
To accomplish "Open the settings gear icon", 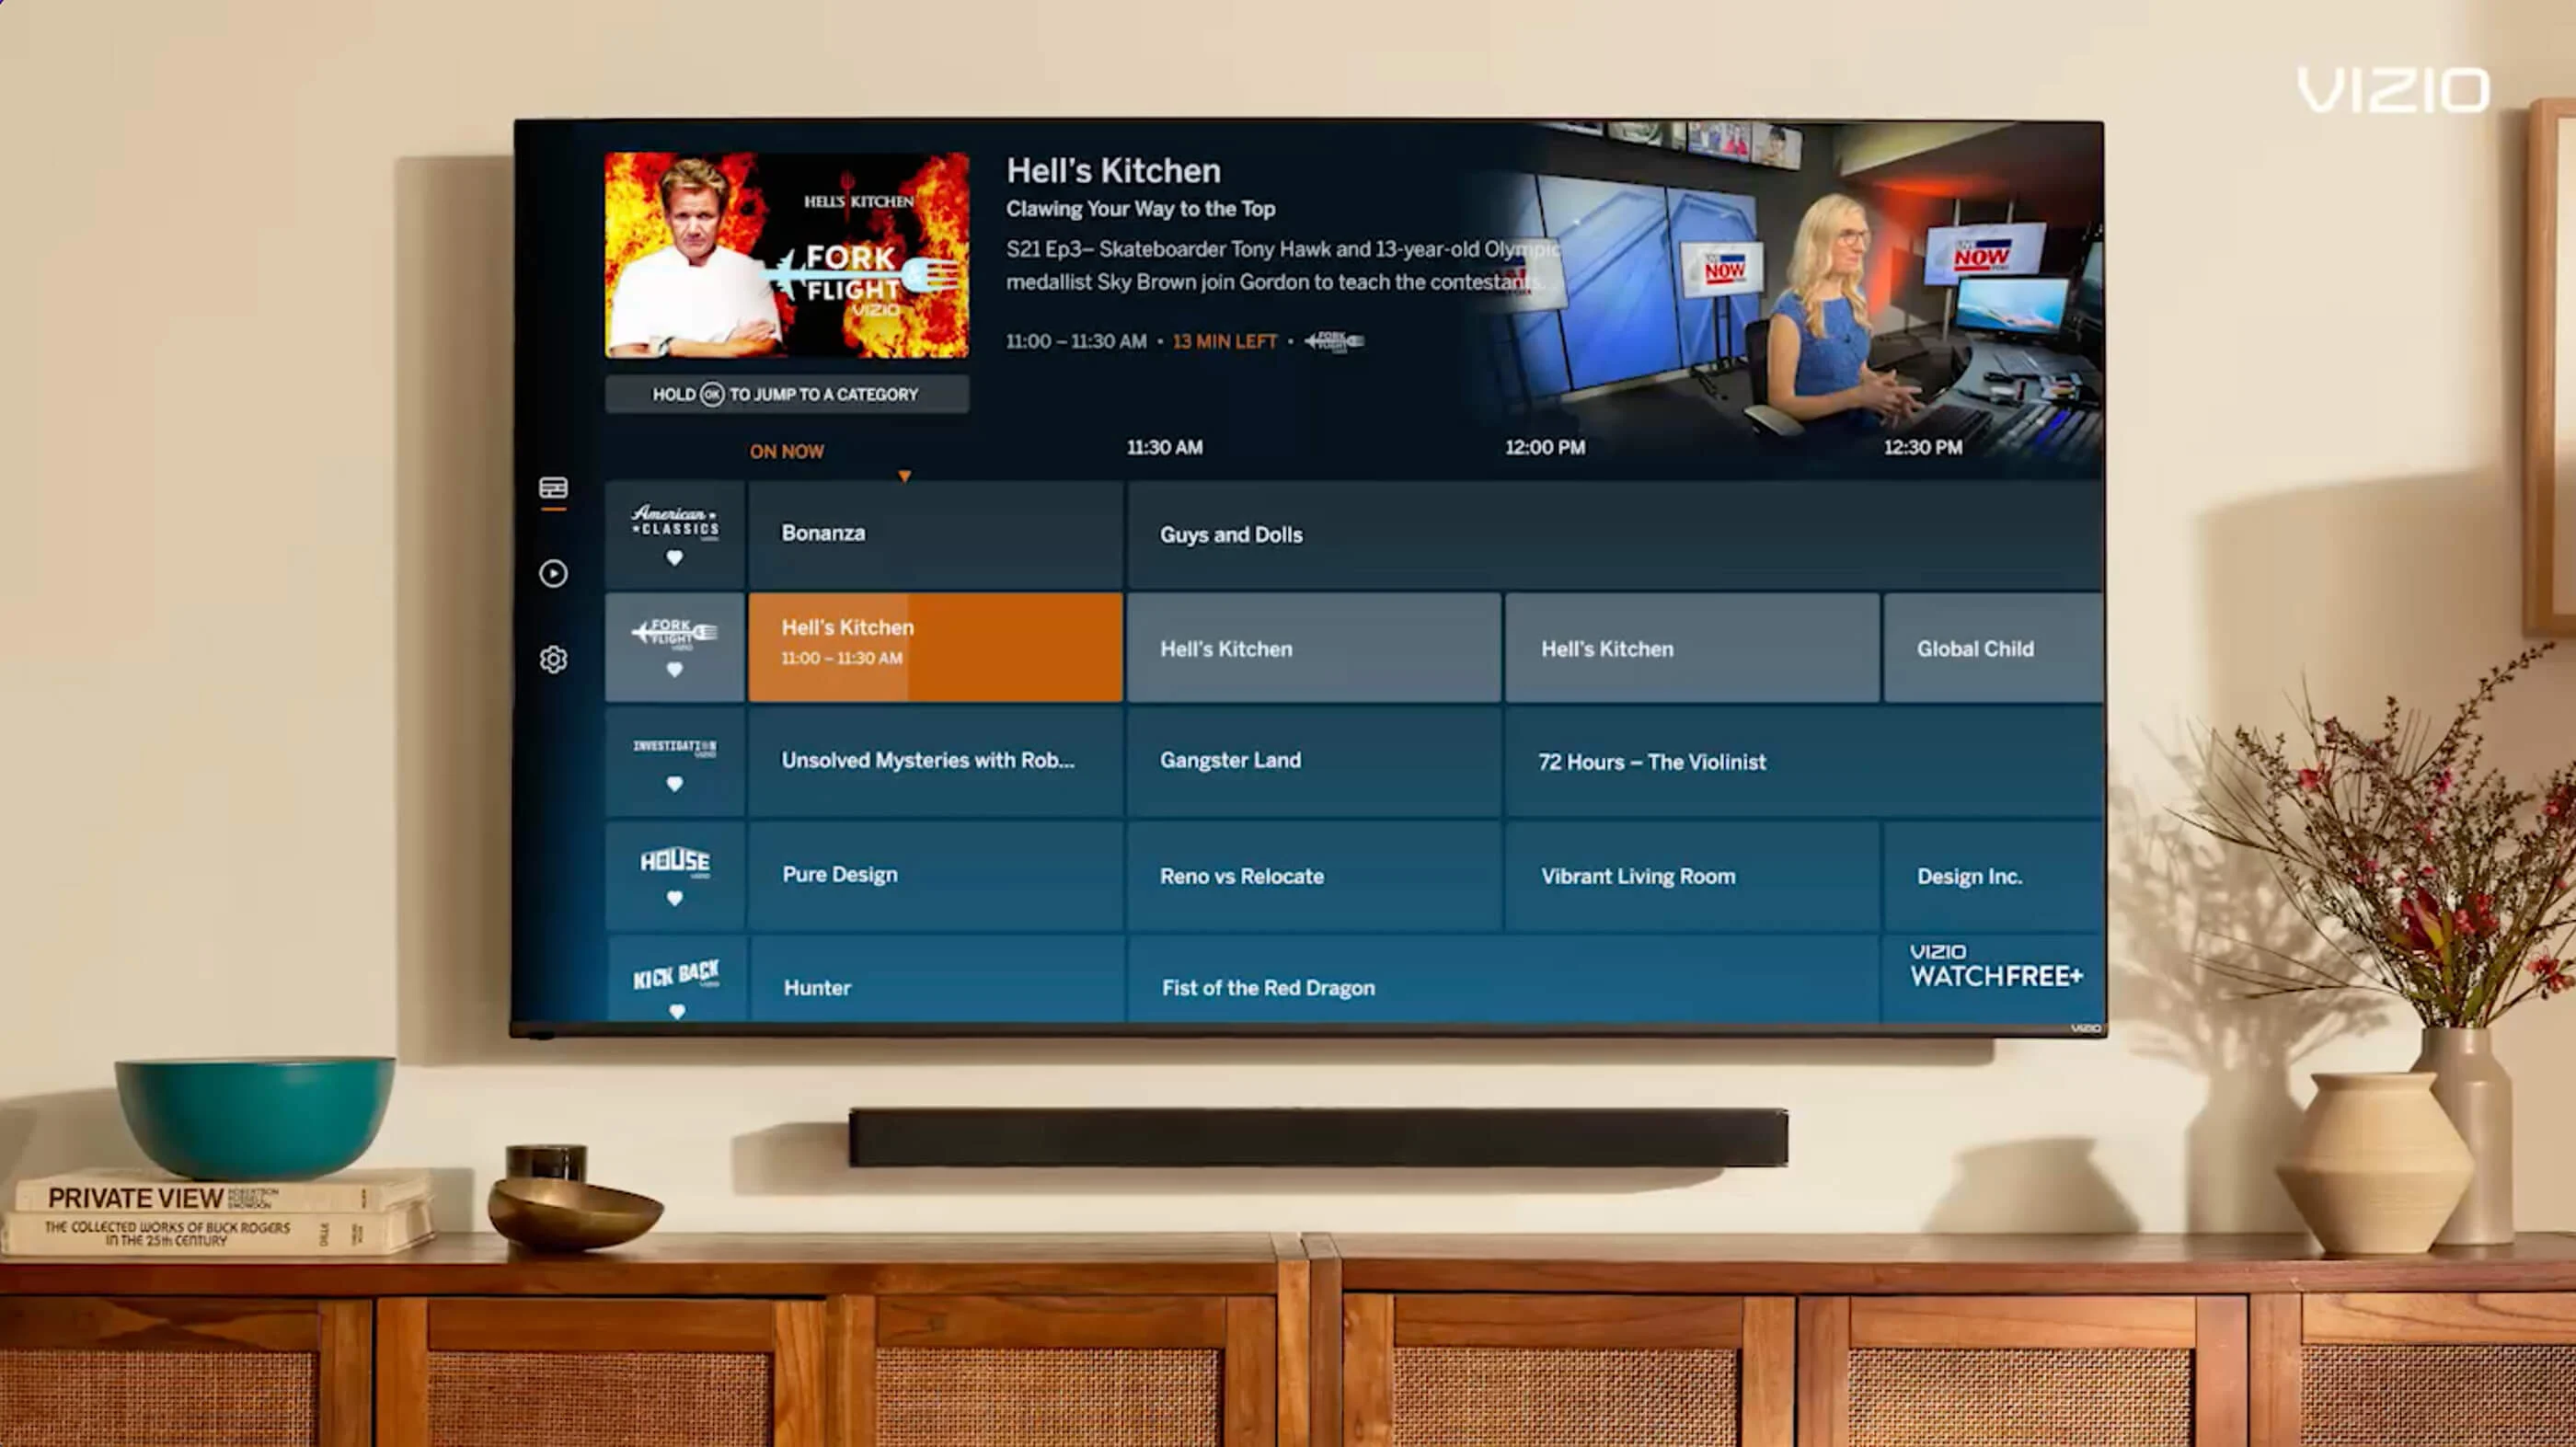I will (554, 658).
